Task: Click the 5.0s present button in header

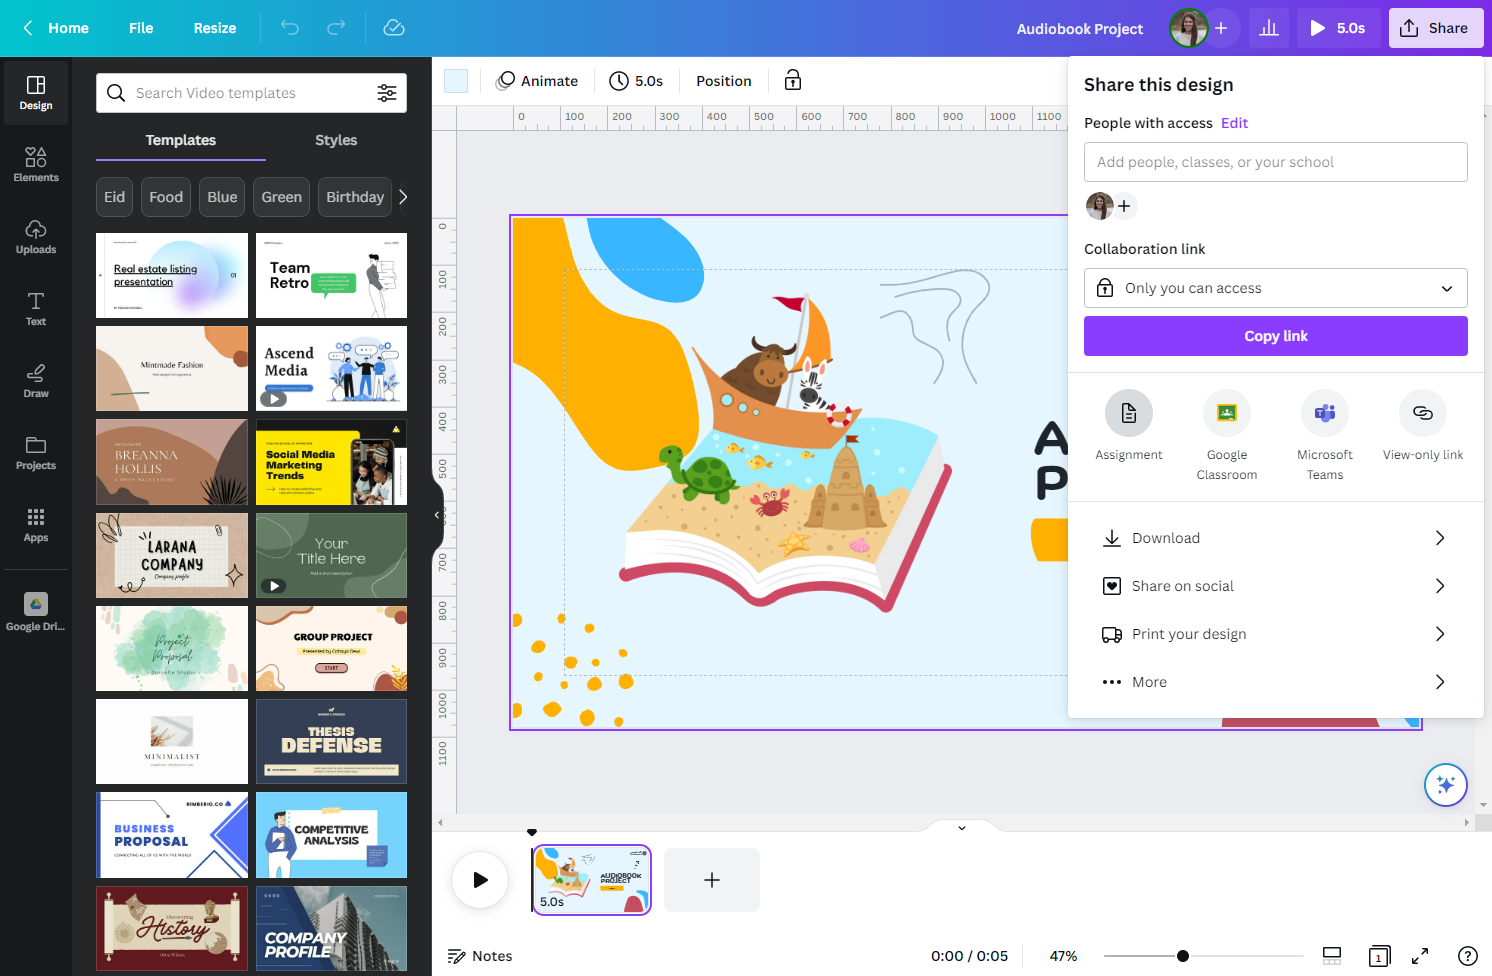Action: [1339, 28]
